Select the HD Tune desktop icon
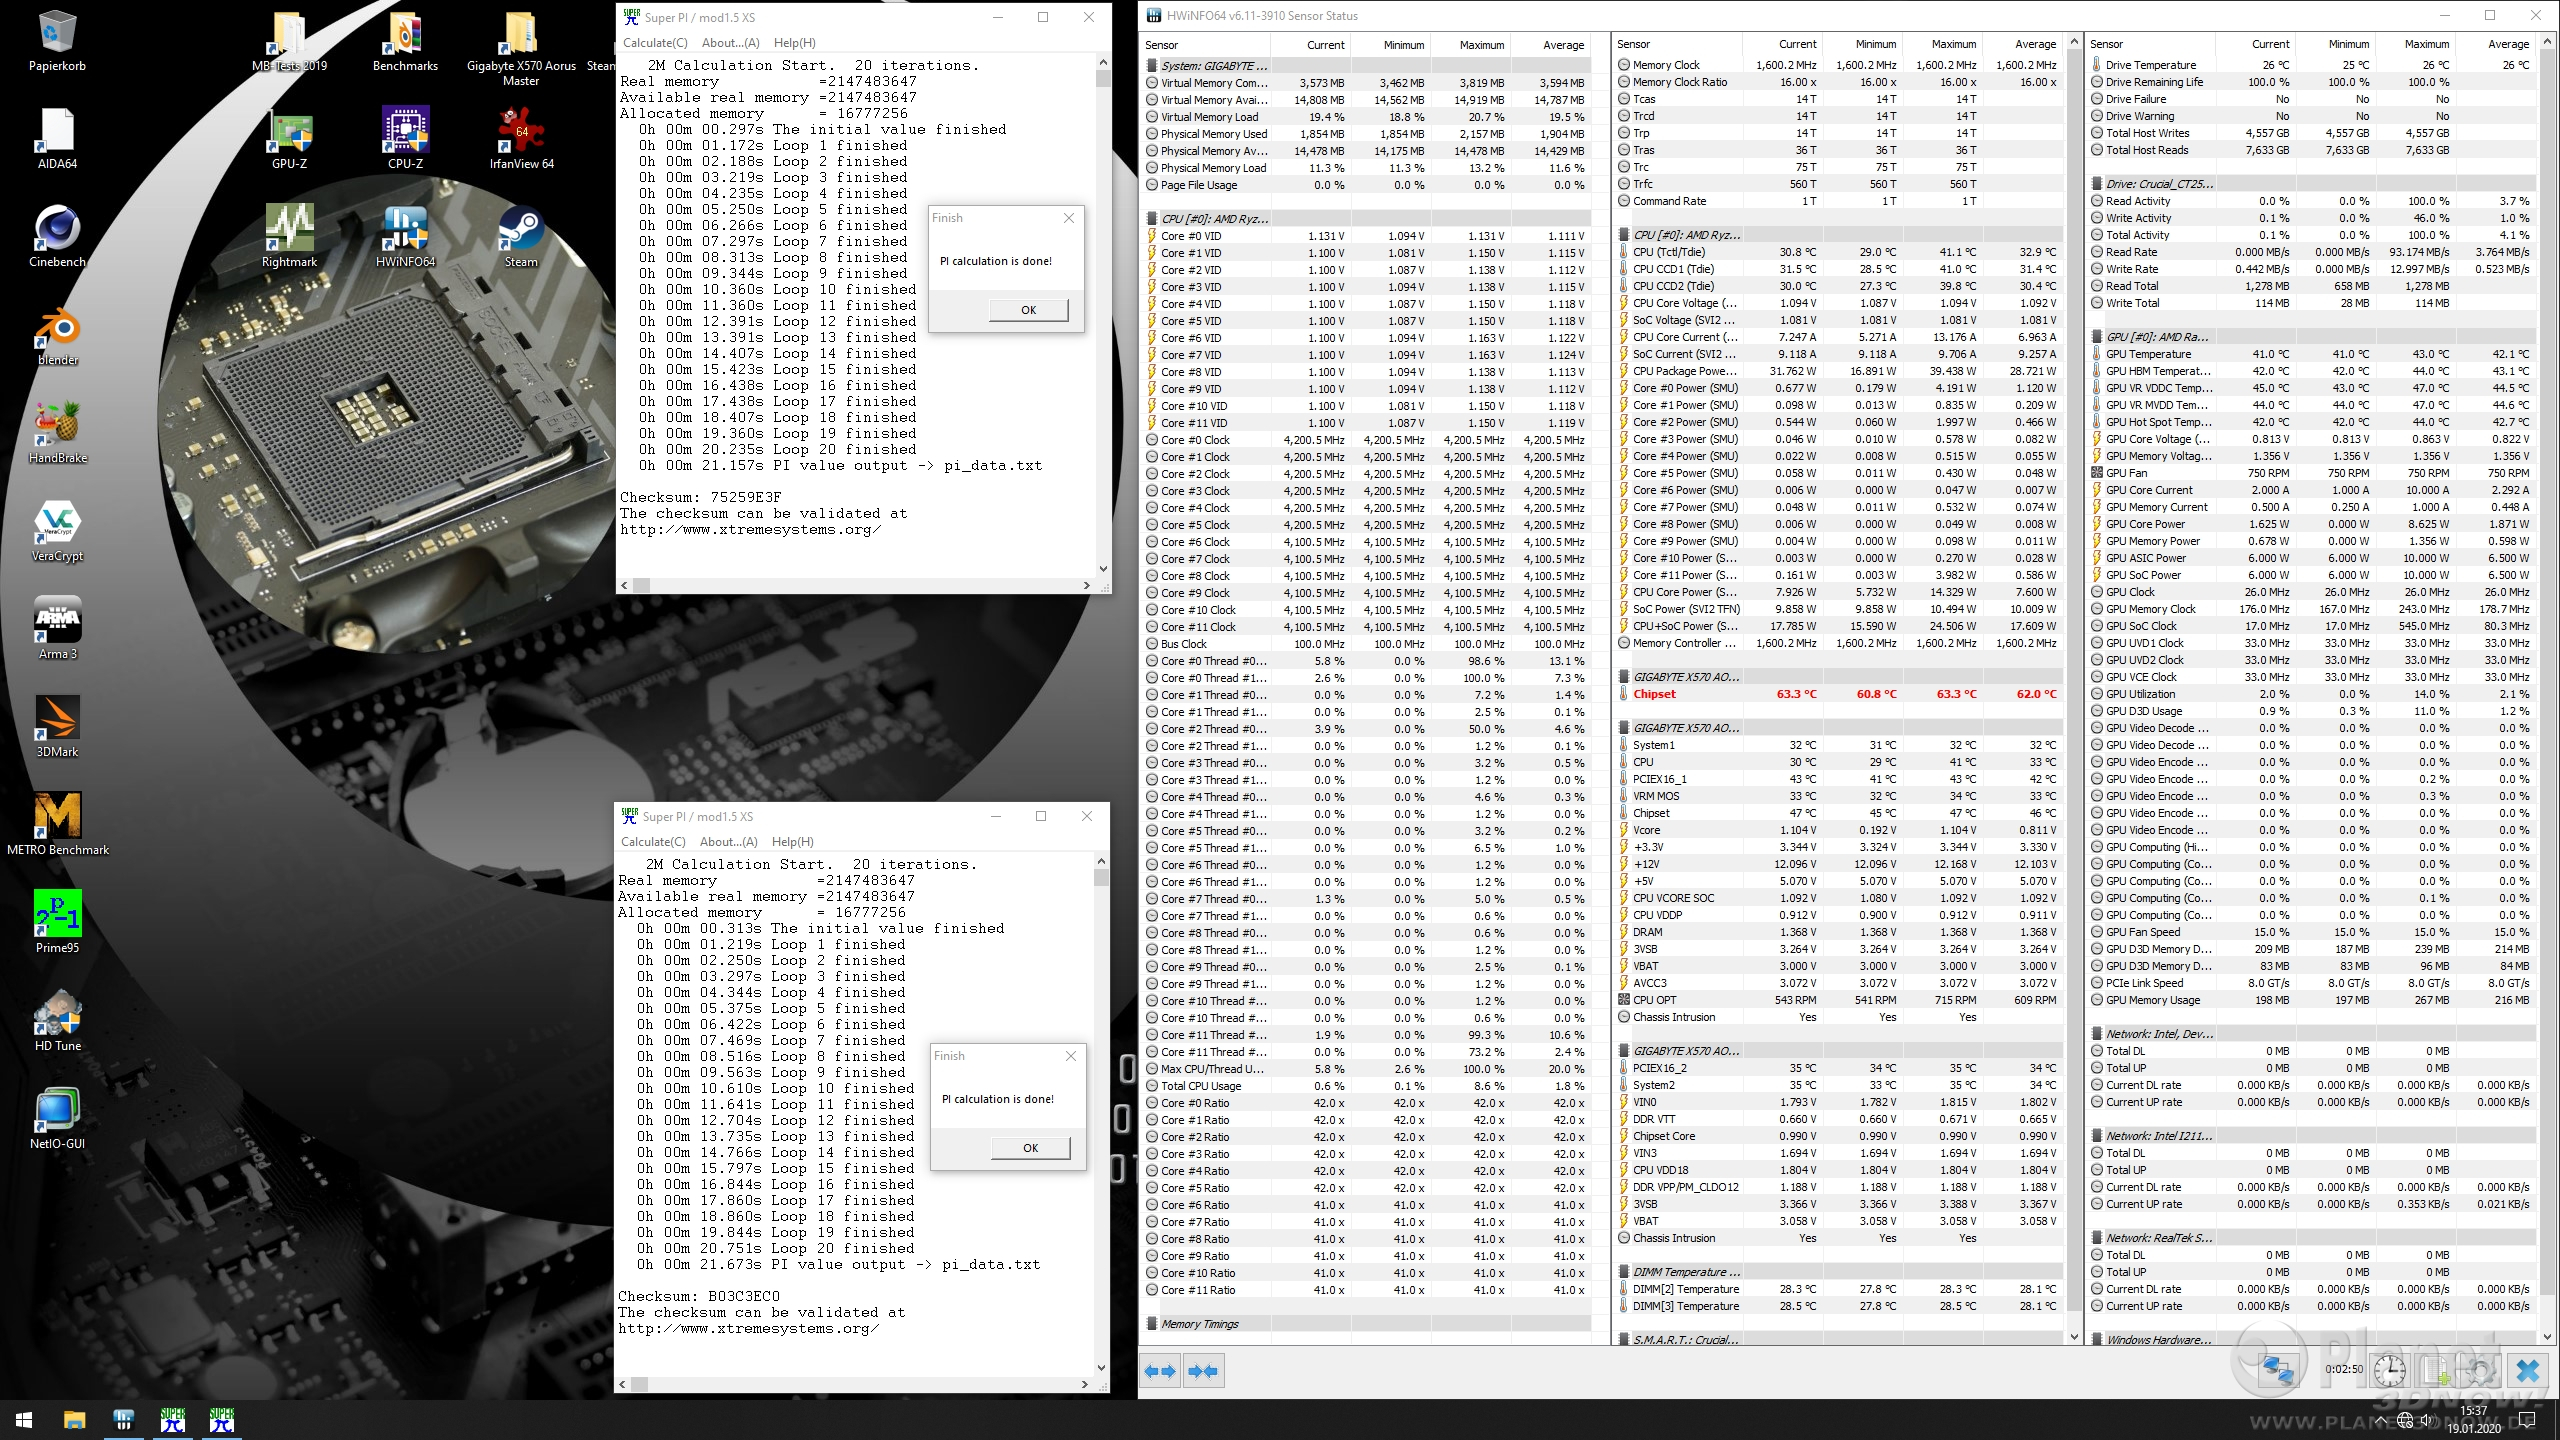This screenshot has height=1440, width=2560. tap(57, 1021)
